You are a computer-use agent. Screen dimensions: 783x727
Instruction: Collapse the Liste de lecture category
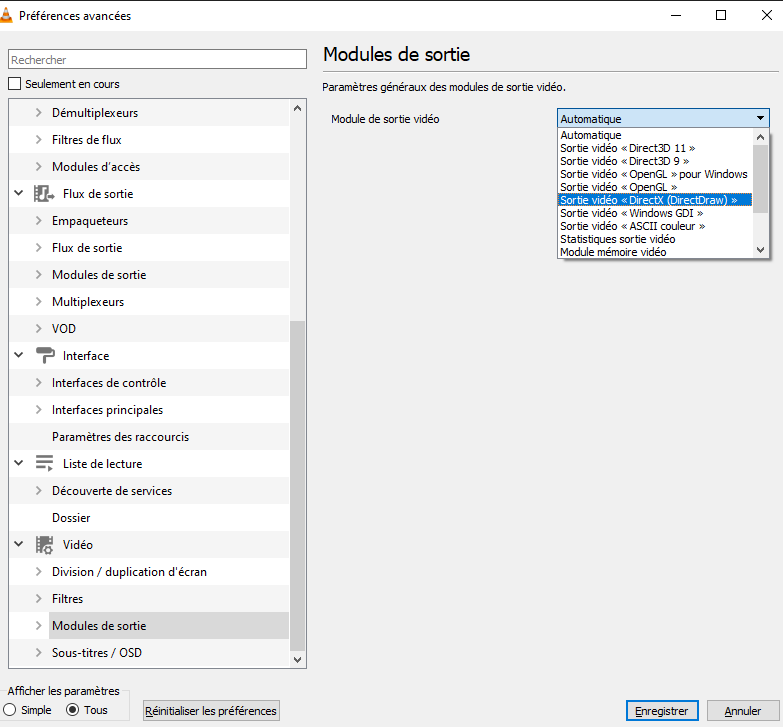[18, 463]
